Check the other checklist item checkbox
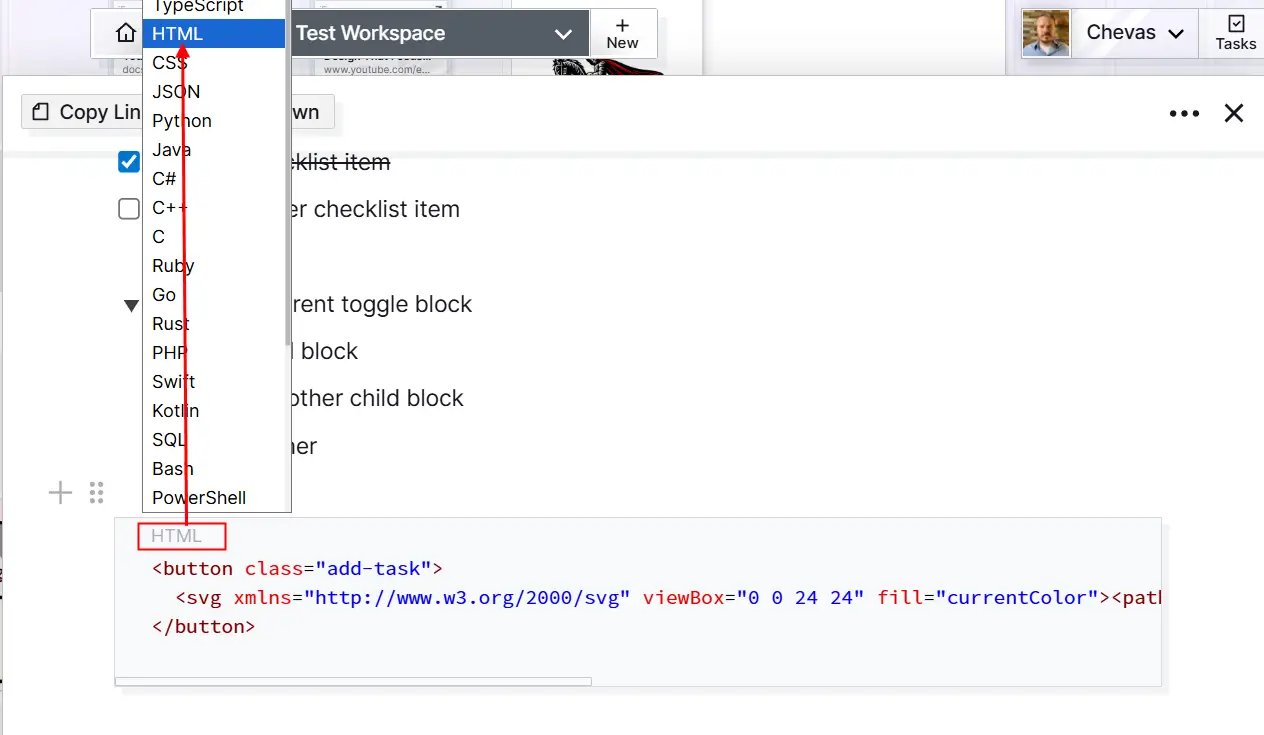Viewport: 1264px width, 735px height. pyautogui.click(x=128, y=208)
